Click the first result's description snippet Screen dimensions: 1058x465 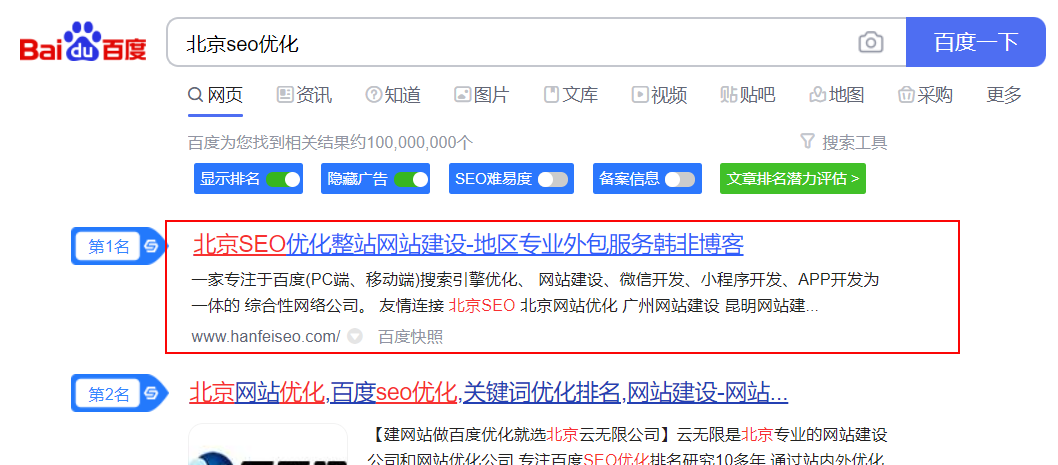point(535,293)
